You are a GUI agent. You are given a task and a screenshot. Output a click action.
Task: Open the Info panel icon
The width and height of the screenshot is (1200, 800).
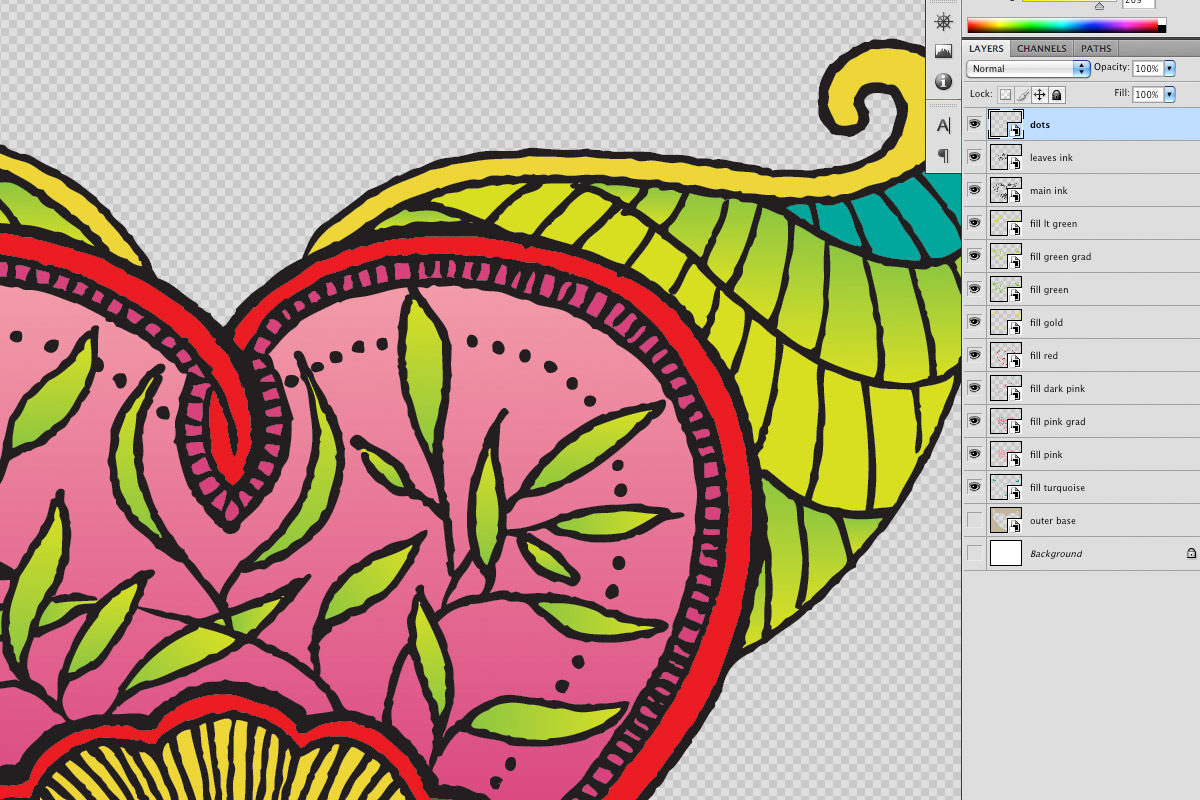[943, 82]
